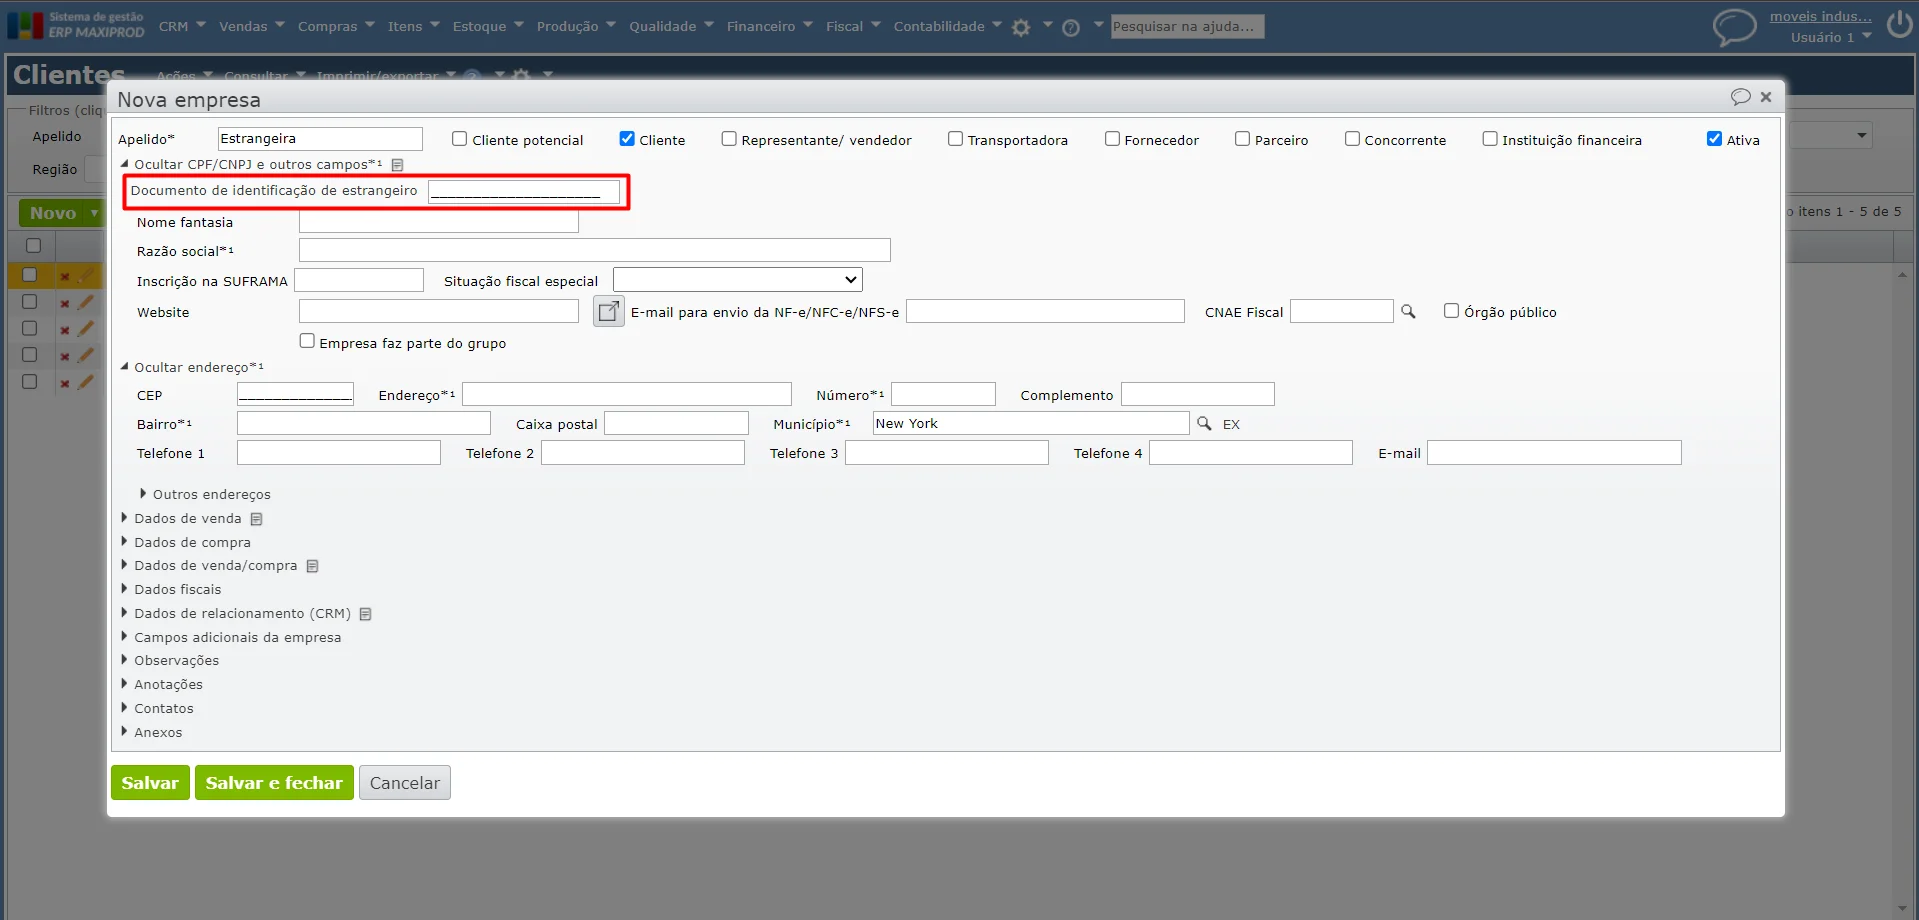Open the Produção menu
Screen dimensions: 1919x920
pos(576,26)
